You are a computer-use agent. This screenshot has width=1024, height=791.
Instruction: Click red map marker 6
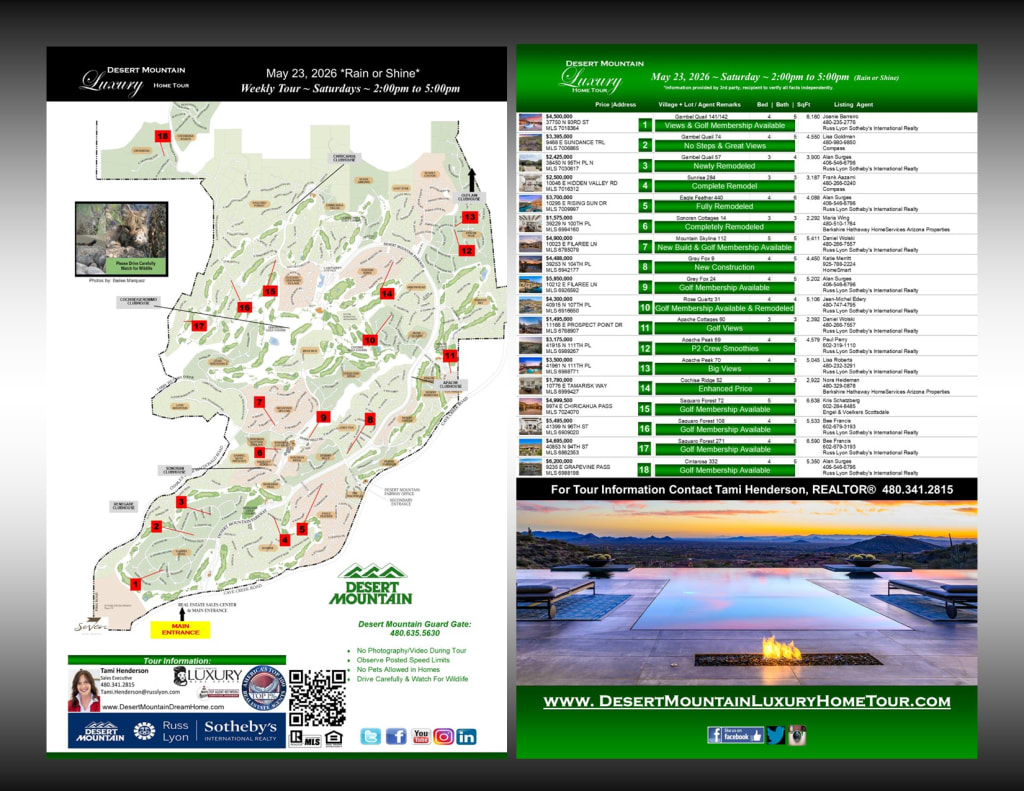(x=259, y=452)
